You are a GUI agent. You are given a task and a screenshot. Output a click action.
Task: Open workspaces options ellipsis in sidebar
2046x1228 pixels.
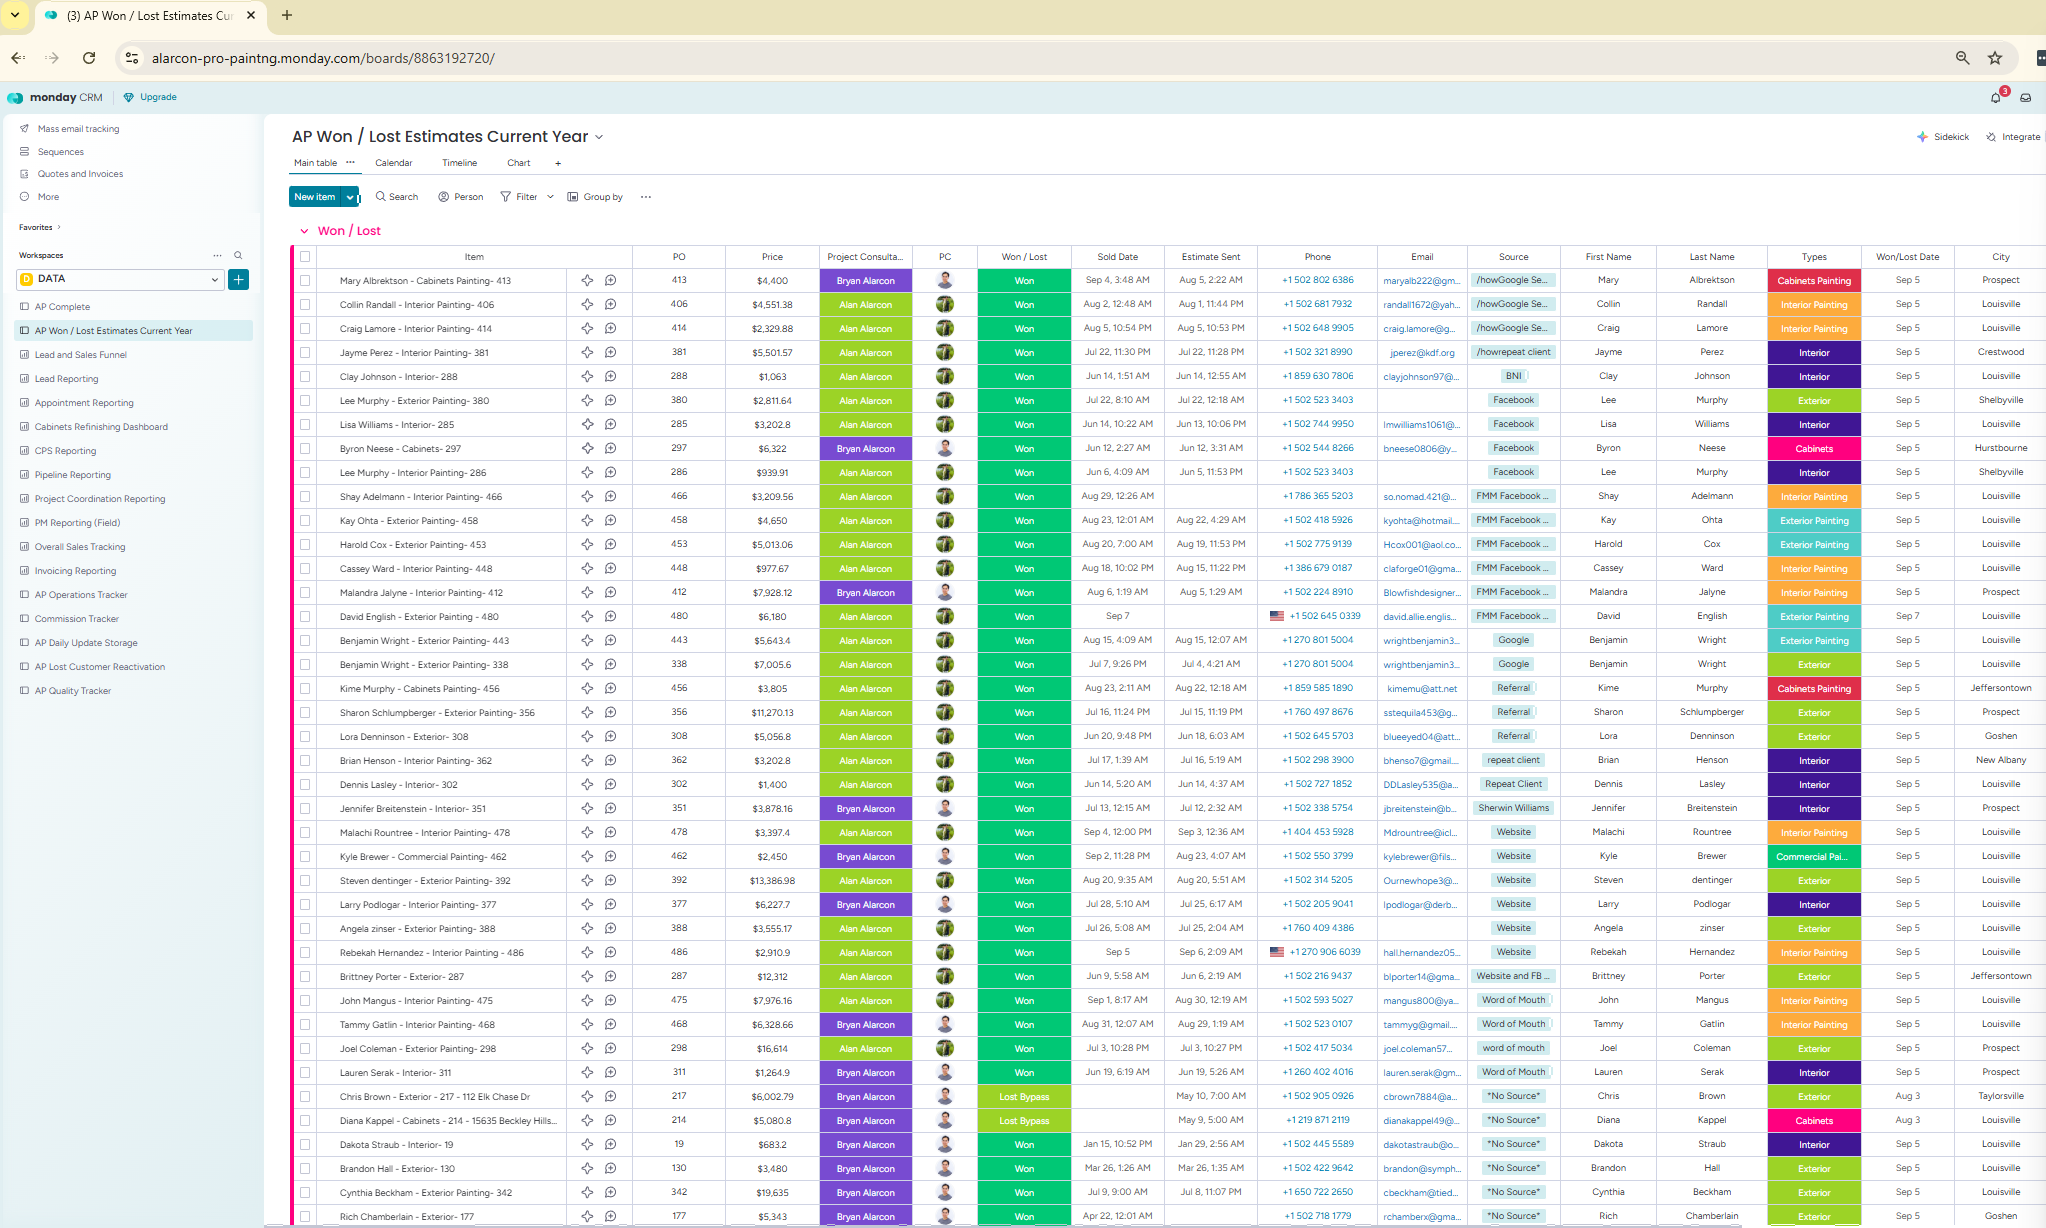pyautogui.click(x=217, y=255)
